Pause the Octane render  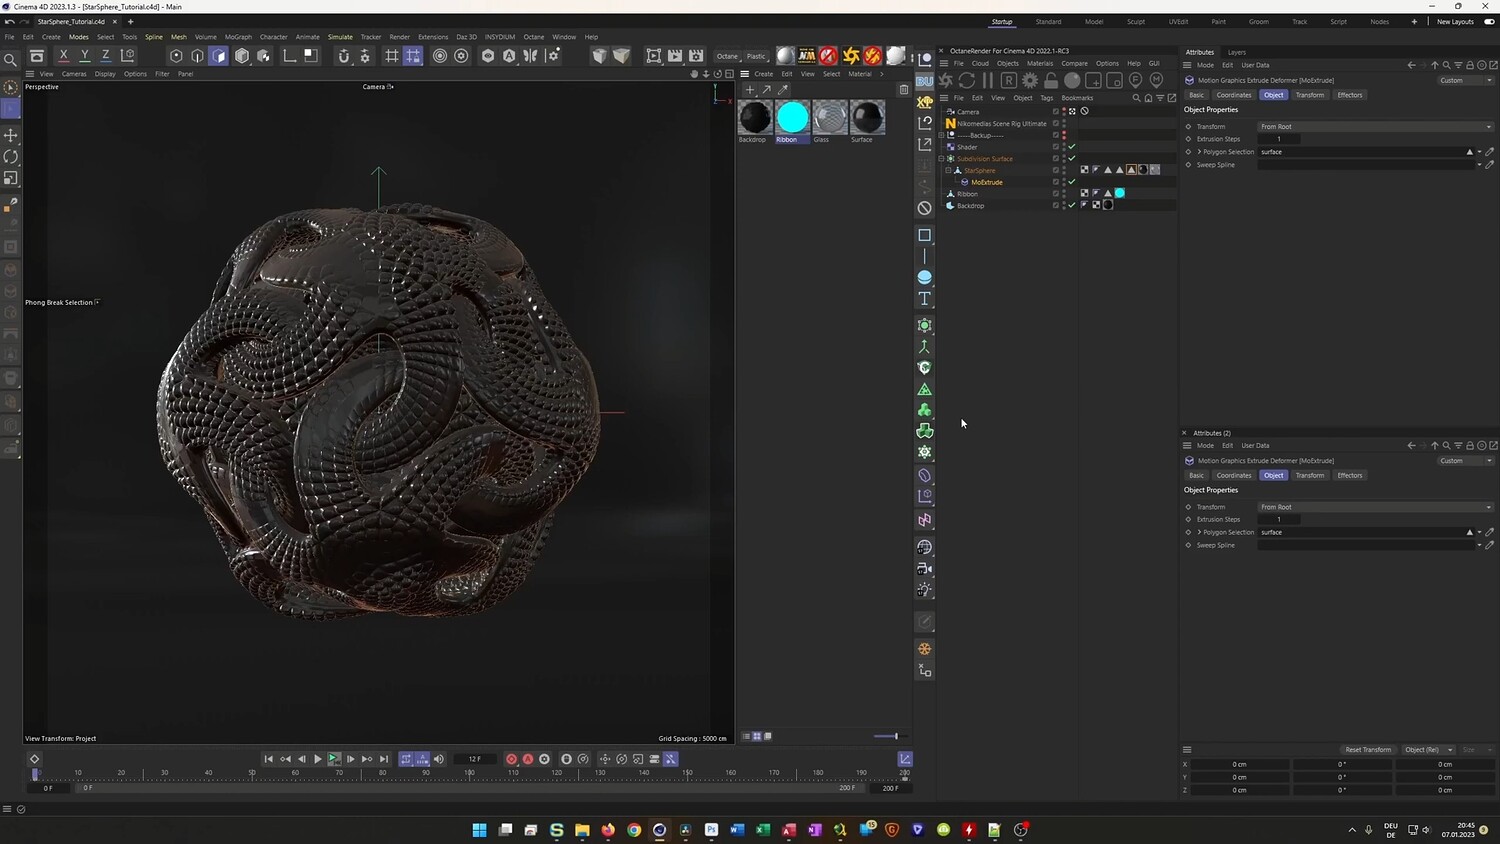987,80
